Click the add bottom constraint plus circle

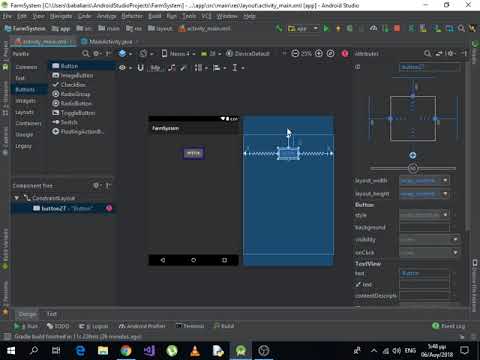tap(413, 155)
